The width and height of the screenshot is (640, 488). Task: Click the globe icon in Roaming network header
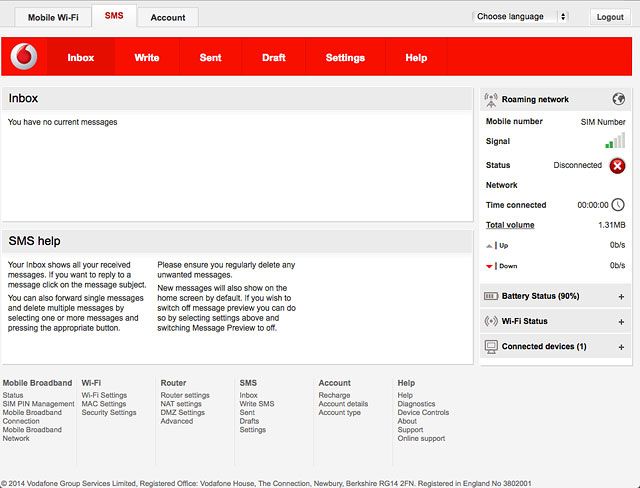point(619,99)
